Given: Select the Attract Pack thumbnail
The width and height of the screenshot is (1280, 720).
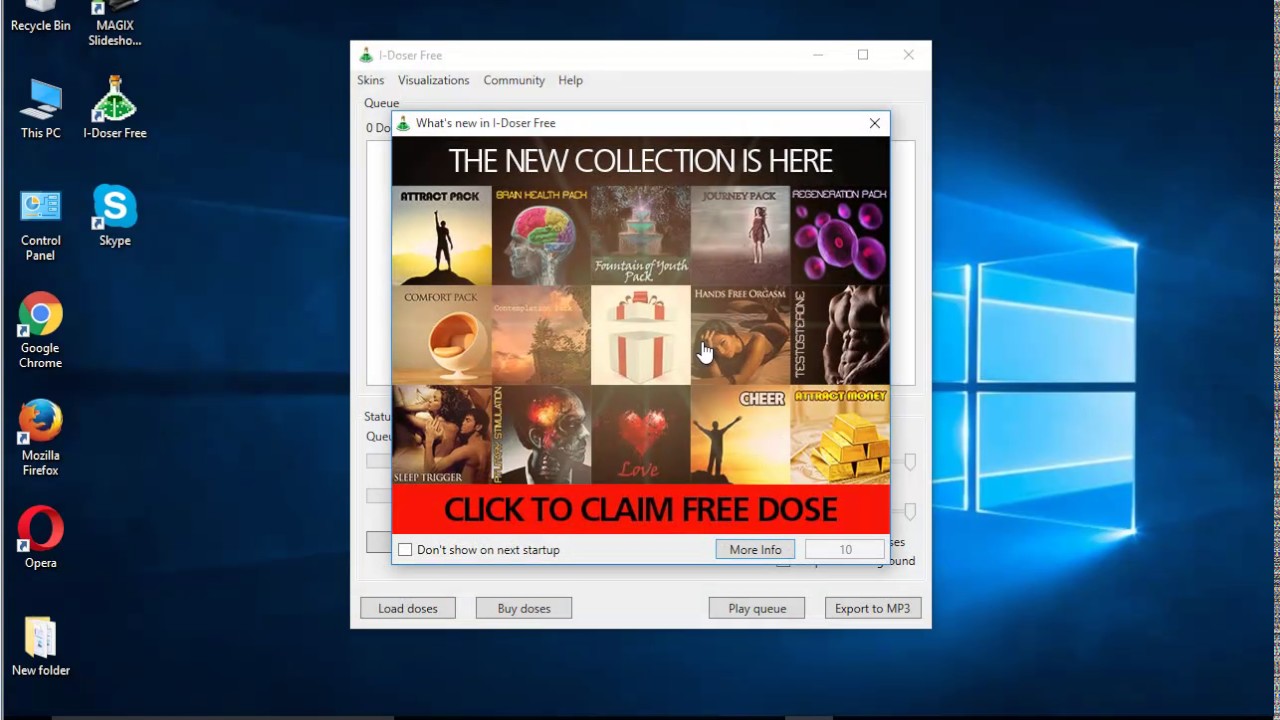Looking at the screenshot, I should click(441, 236).
